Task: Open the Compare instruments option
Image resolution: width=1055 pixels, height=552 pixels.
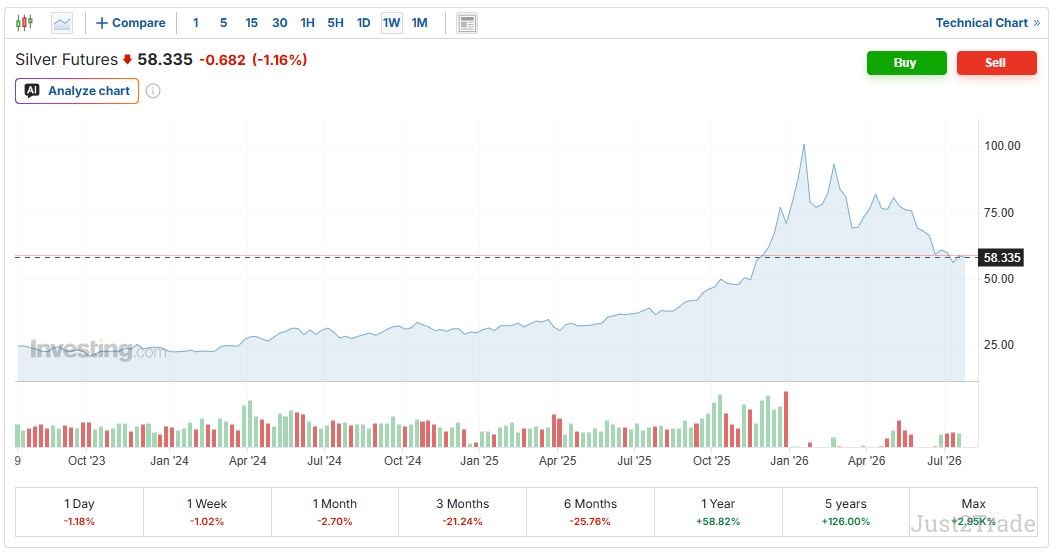Action: coord(131,23)
